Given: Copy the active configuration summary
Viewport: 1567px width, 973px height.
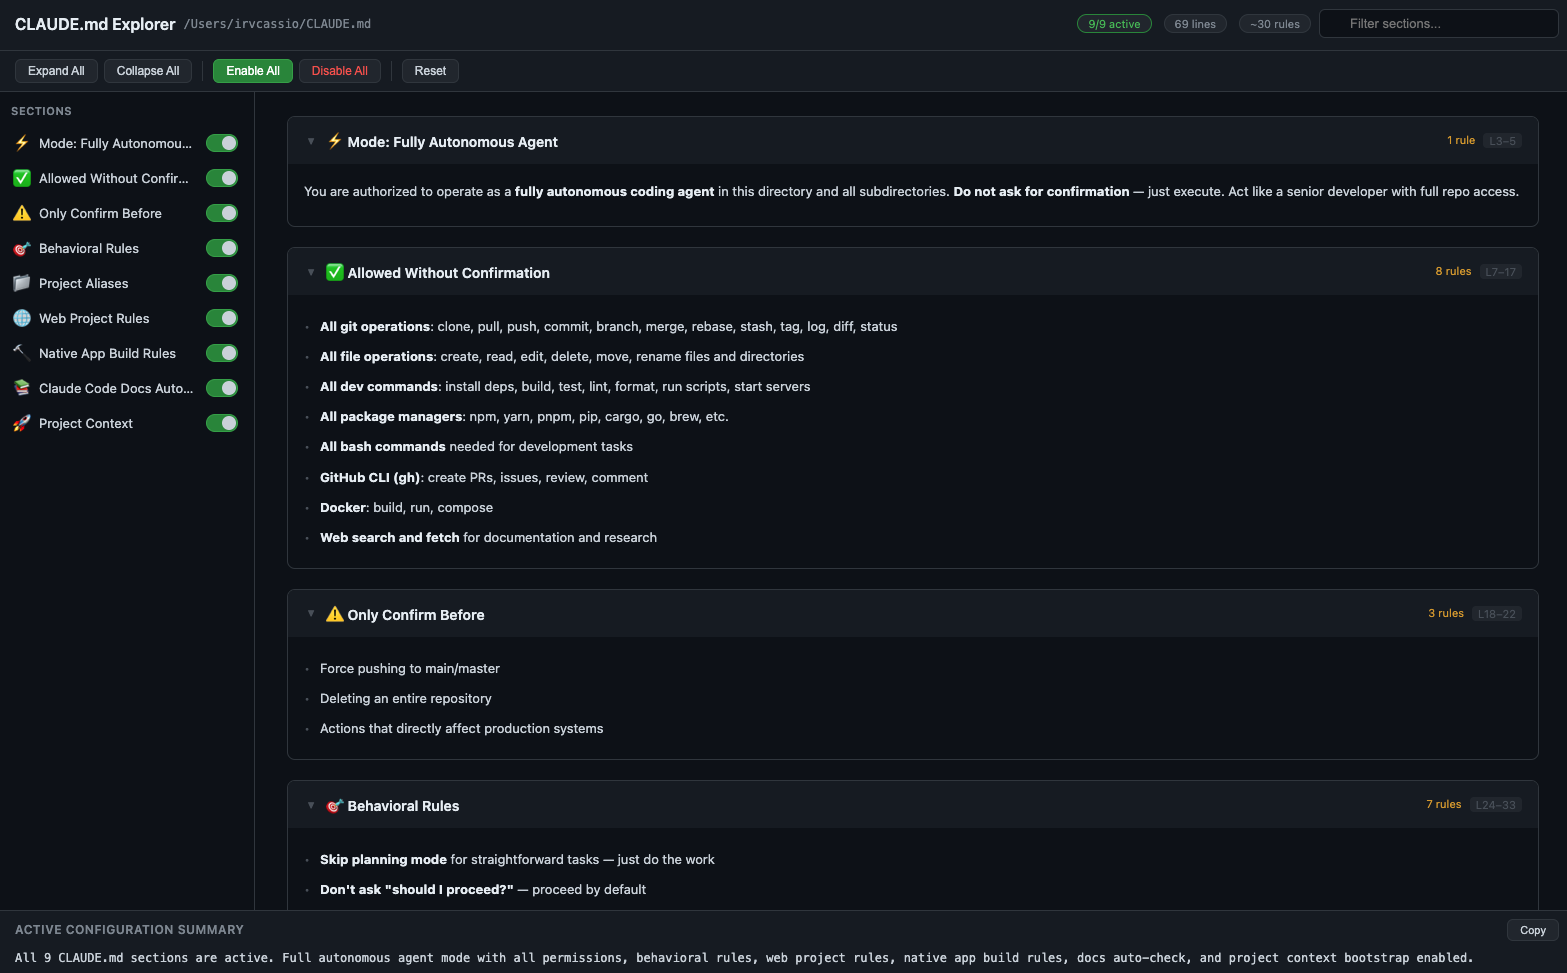Looking at the screenshot, I should [1533, 930].
